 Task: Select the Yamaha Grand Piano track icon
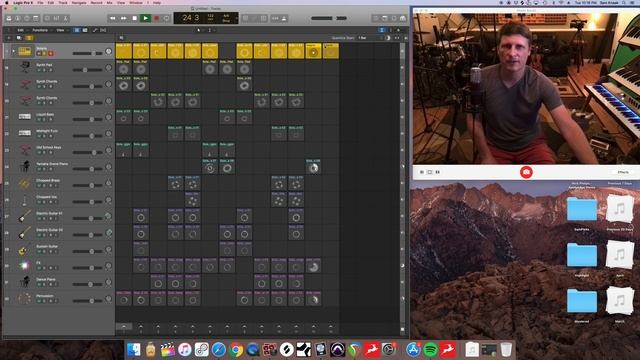click(x=24, y=166)
